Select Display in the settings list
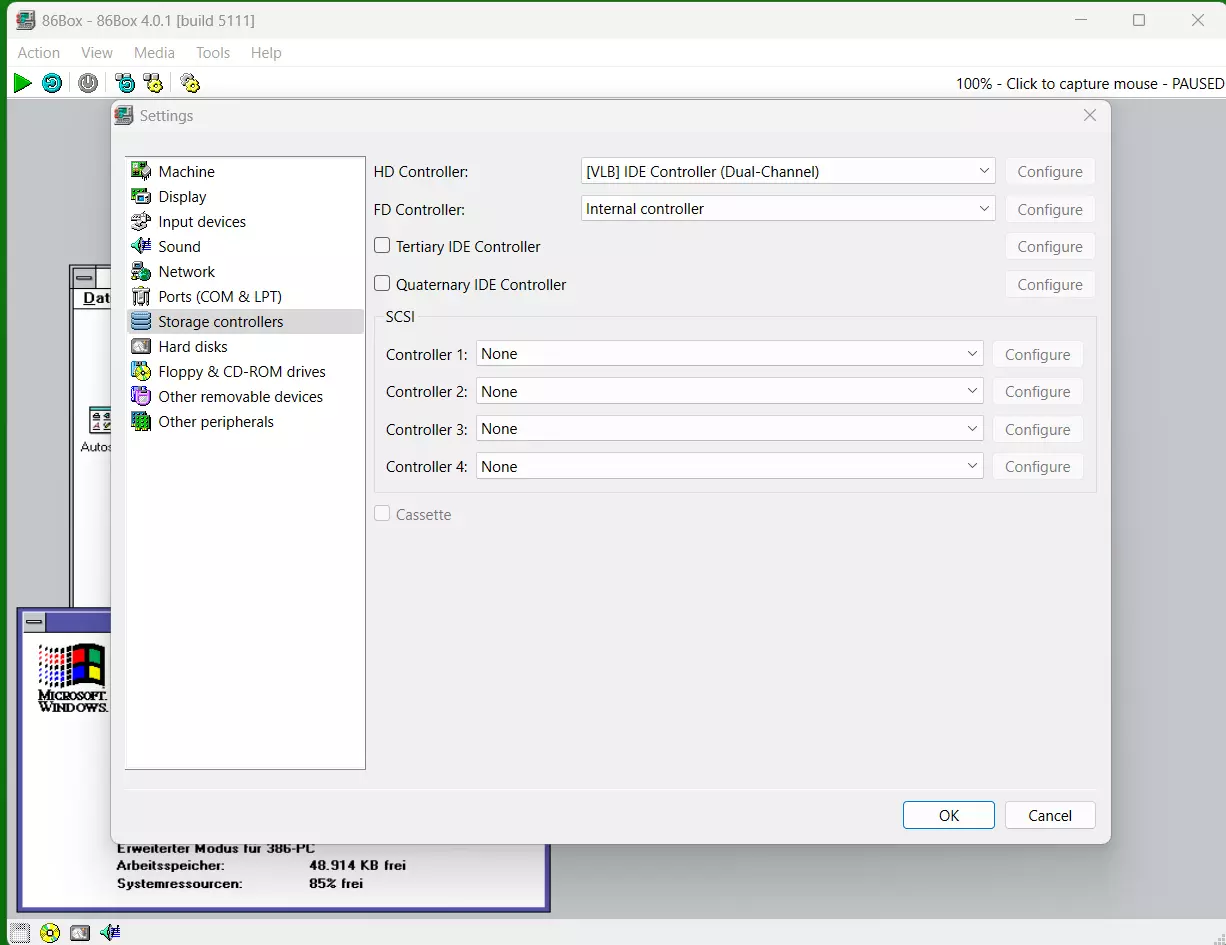This screenshot has width=1226, height=945. click(245, 196)
